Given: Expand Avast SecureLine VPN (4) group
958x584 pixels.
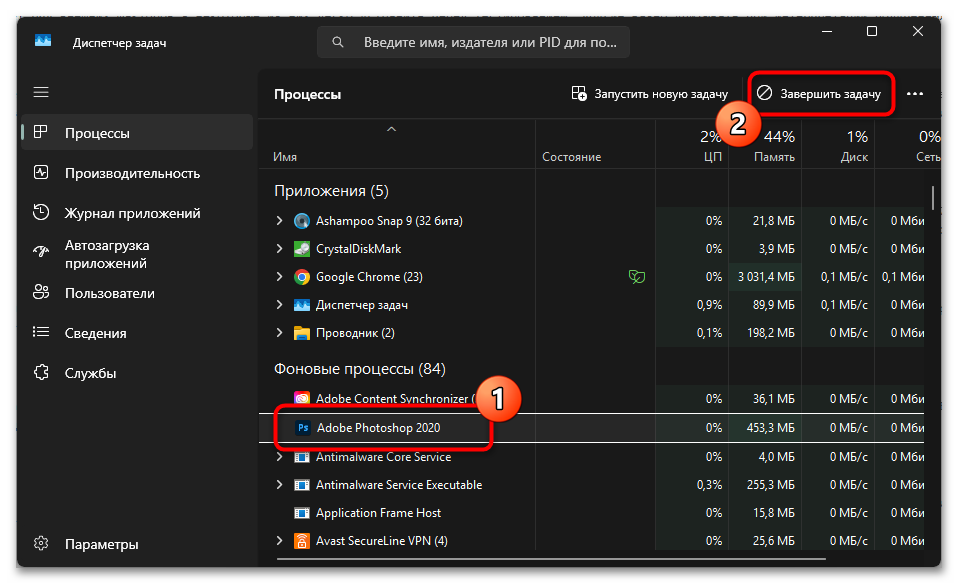Looking at the screenshot, I should [x=280, y=541].
